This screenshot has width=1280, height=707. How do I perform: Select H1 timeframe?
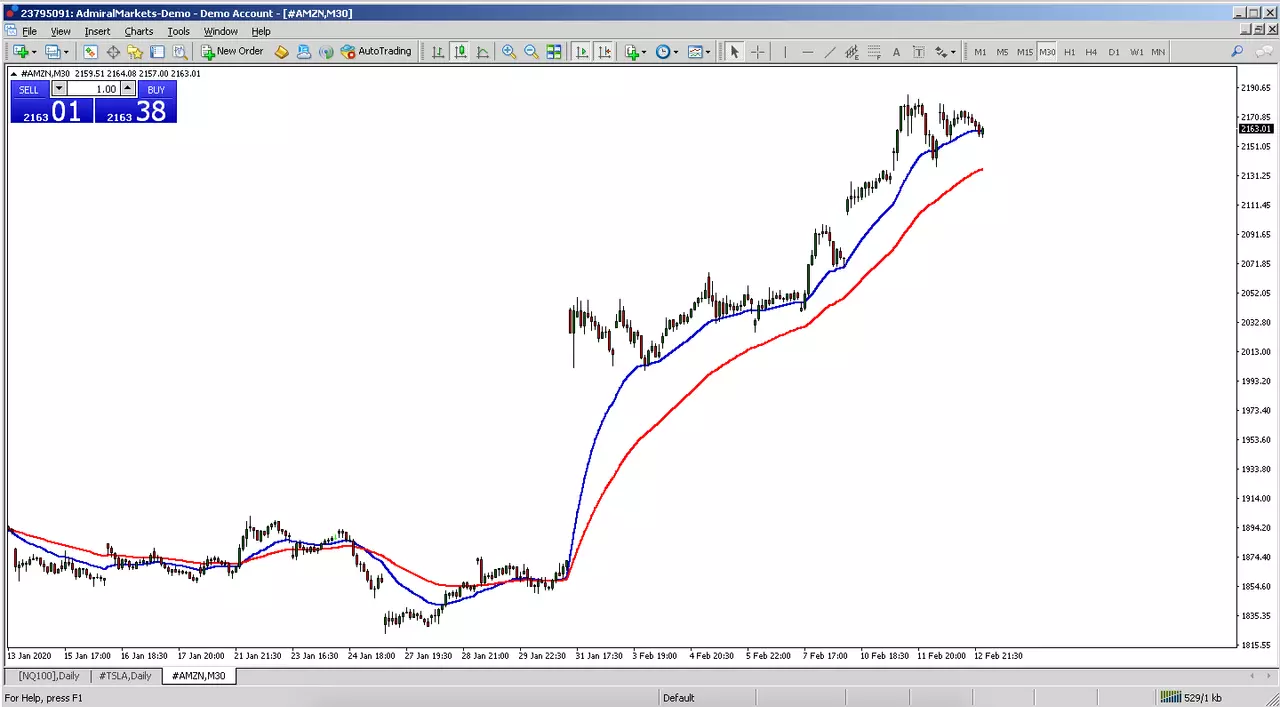click(1070, 52)
